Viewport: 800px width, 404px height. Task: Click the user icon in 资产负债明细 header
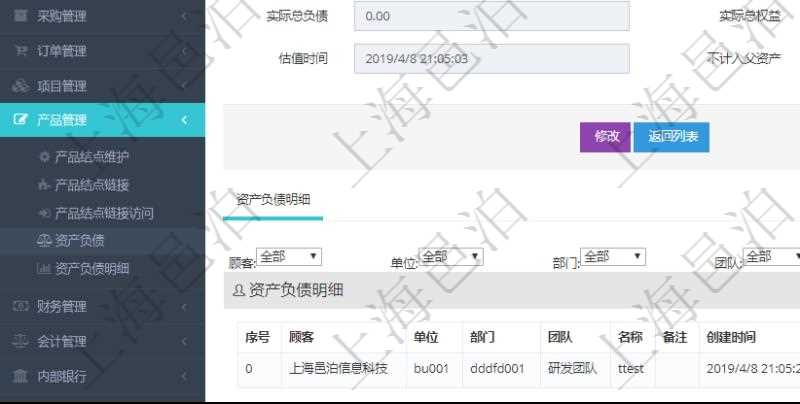[x=238, y=290]
